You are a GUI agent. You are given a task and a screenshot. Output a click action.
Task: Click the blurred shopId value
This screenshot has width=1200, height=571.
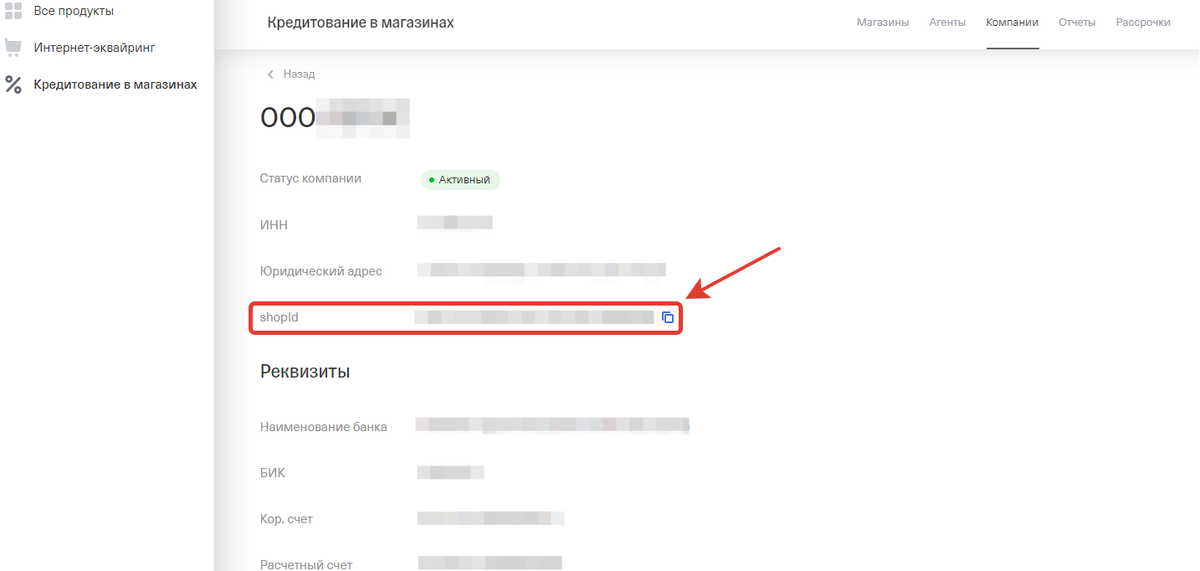[x=534, y=318]
